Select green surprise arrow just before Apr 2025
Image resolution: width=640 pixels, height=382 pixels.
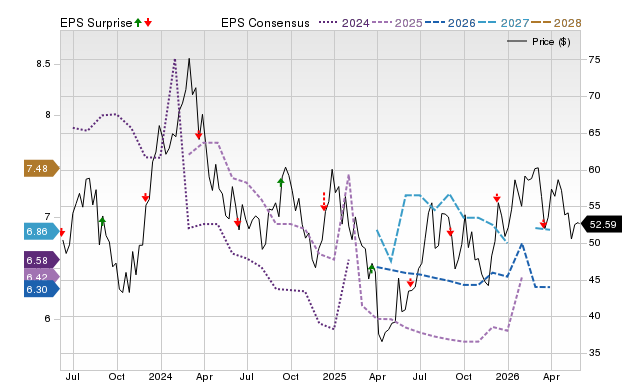[371, 268]
